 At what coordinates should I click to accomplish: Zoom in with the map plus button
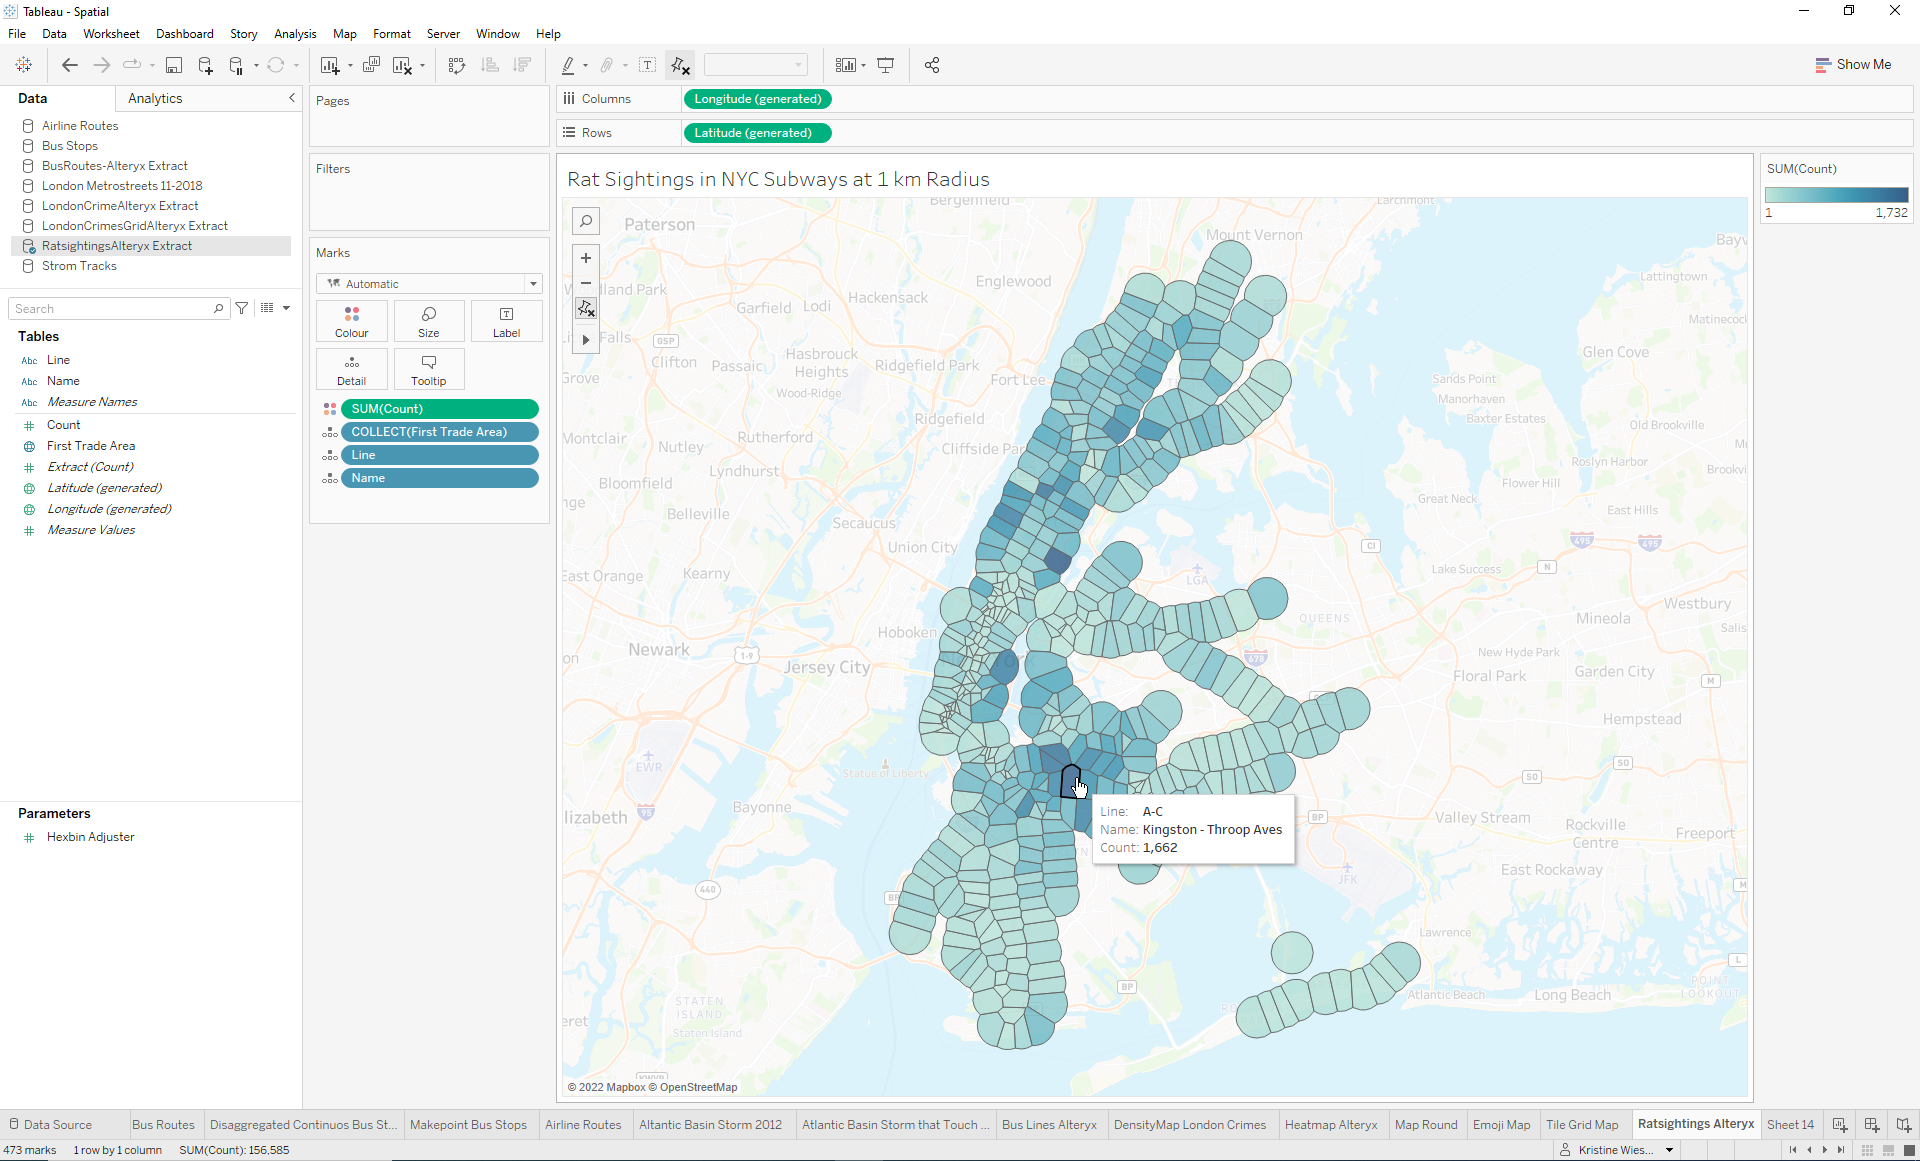(x=586, y=258)
